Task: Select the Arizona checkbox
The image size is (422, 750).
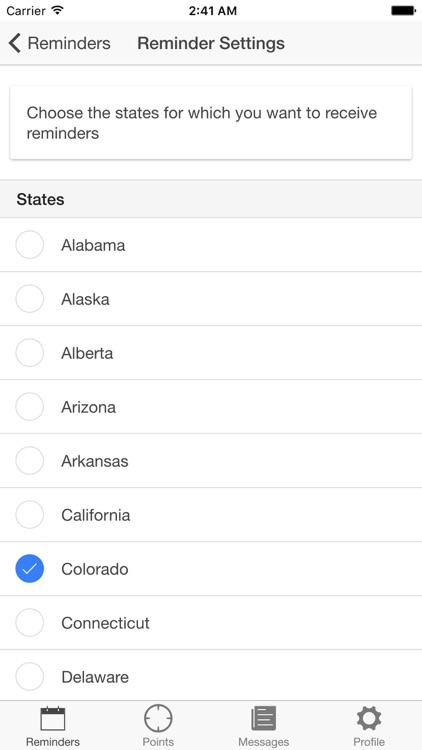Action: click(x=30, y=407)
